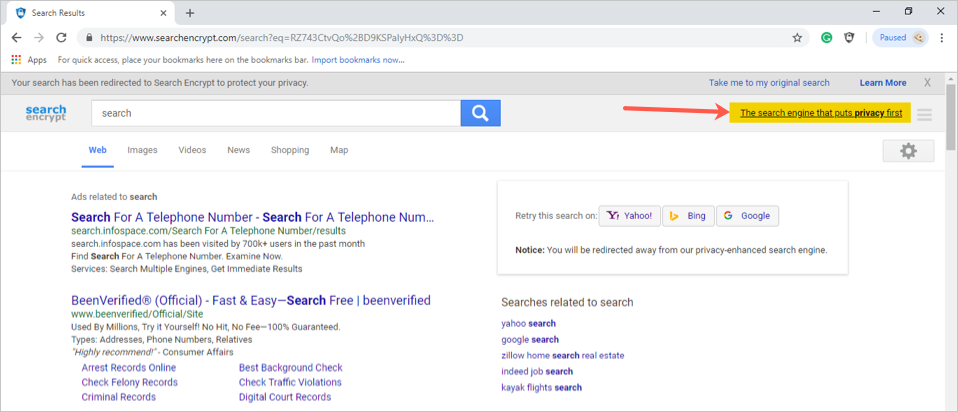Dismiss the redirect notice with X

(x=927, y=82)
